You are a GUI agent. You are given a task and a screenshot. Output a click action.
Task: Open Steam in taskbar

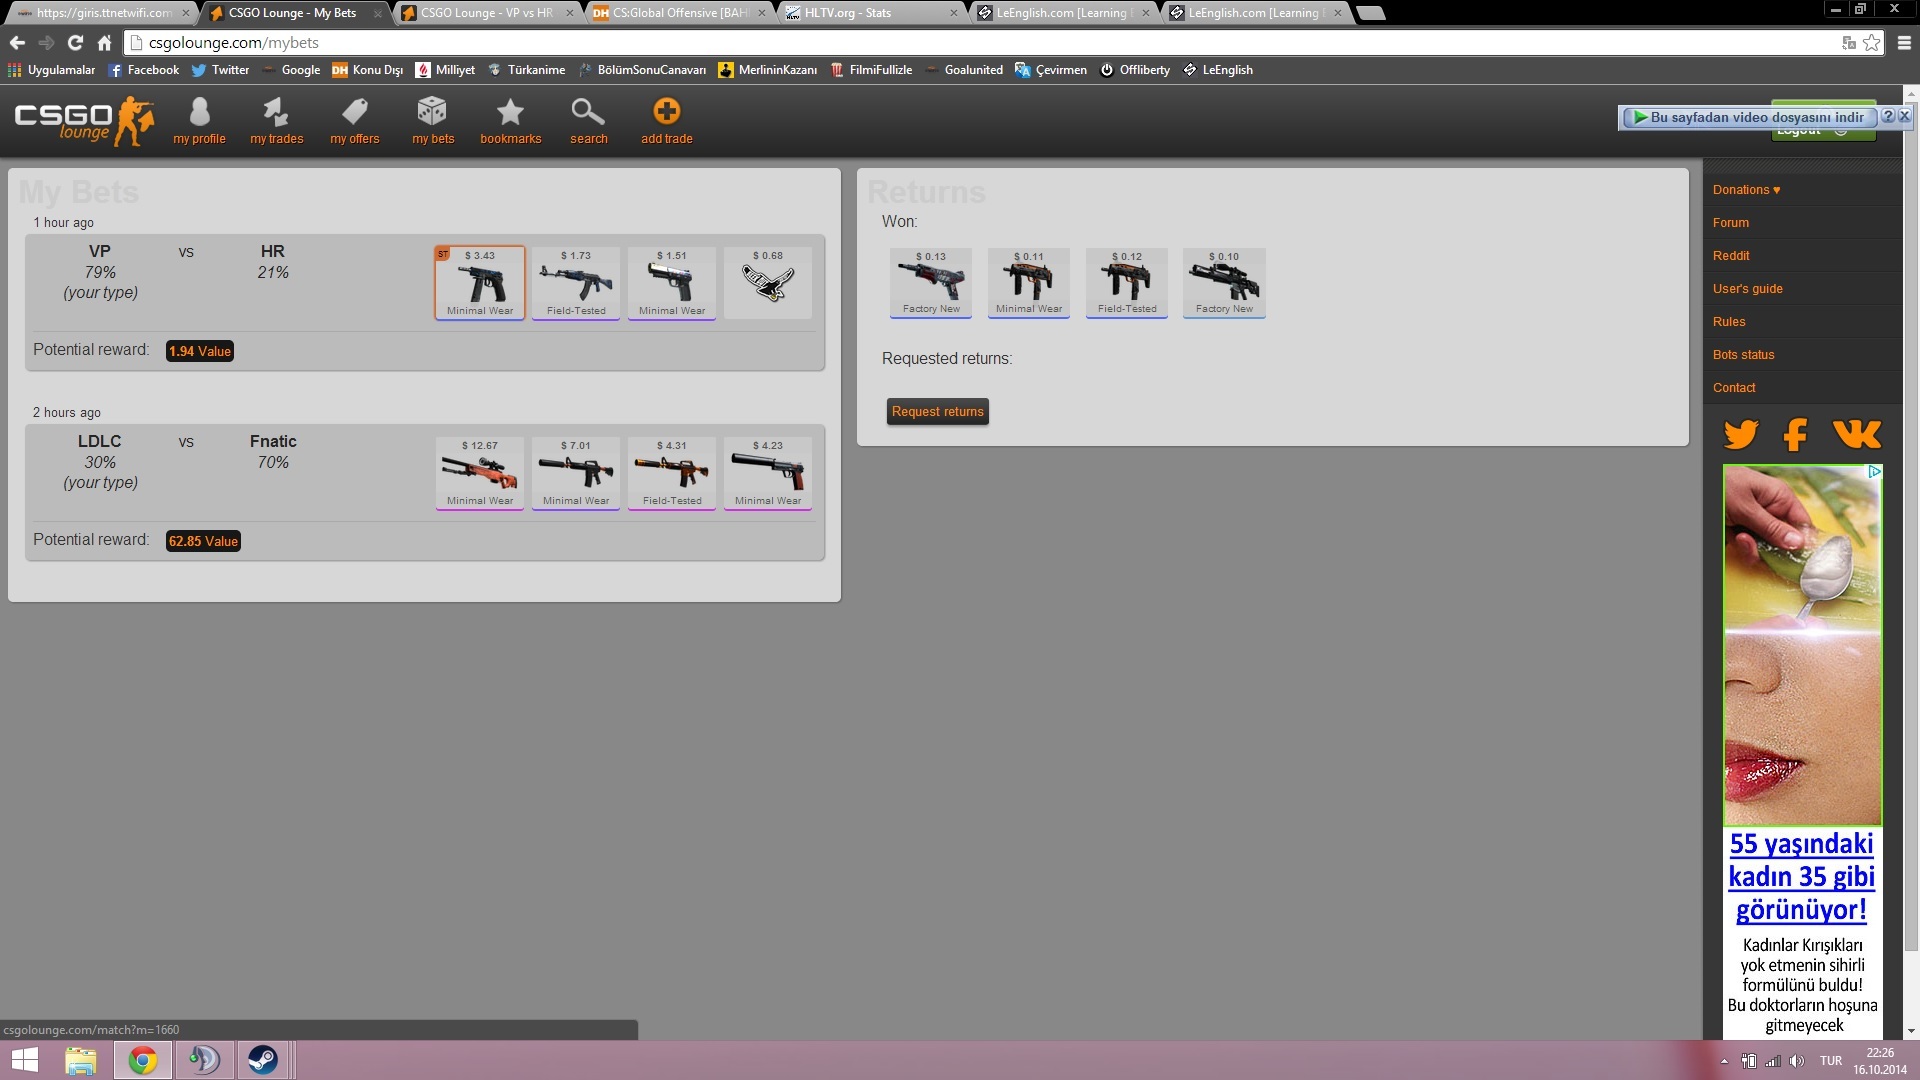[x=263, y=1060]
